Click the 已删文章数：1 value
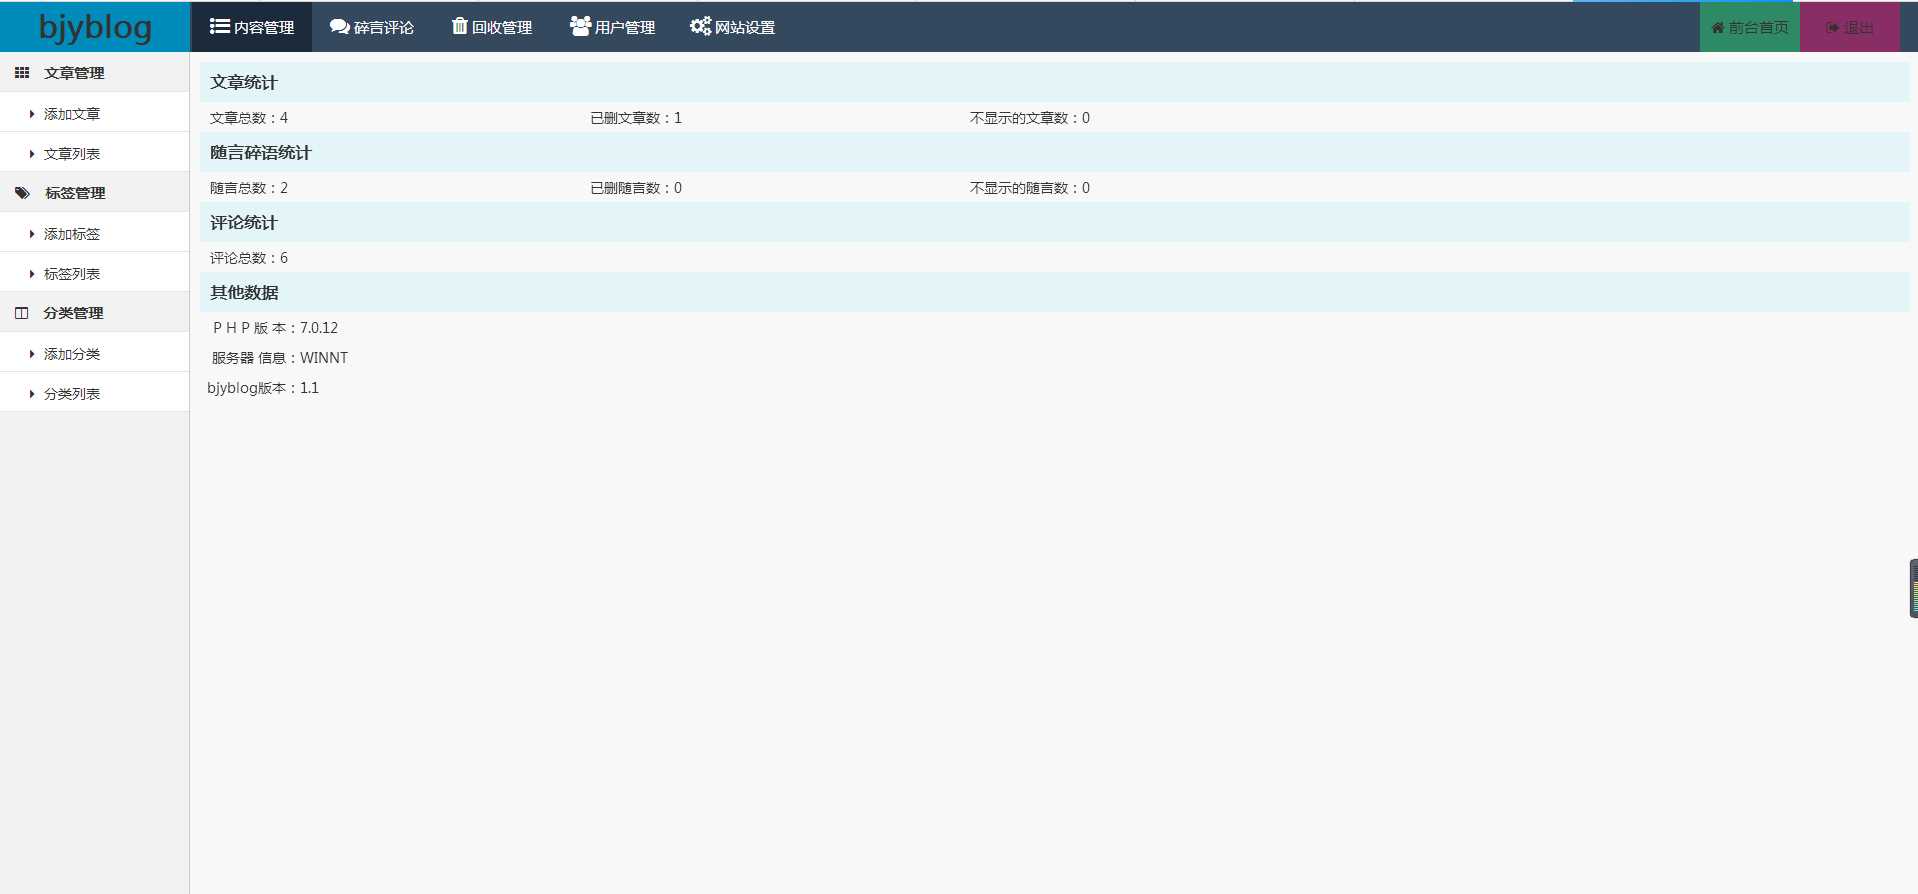Viewport: 1918px width, 894px height. pos(636,118)
